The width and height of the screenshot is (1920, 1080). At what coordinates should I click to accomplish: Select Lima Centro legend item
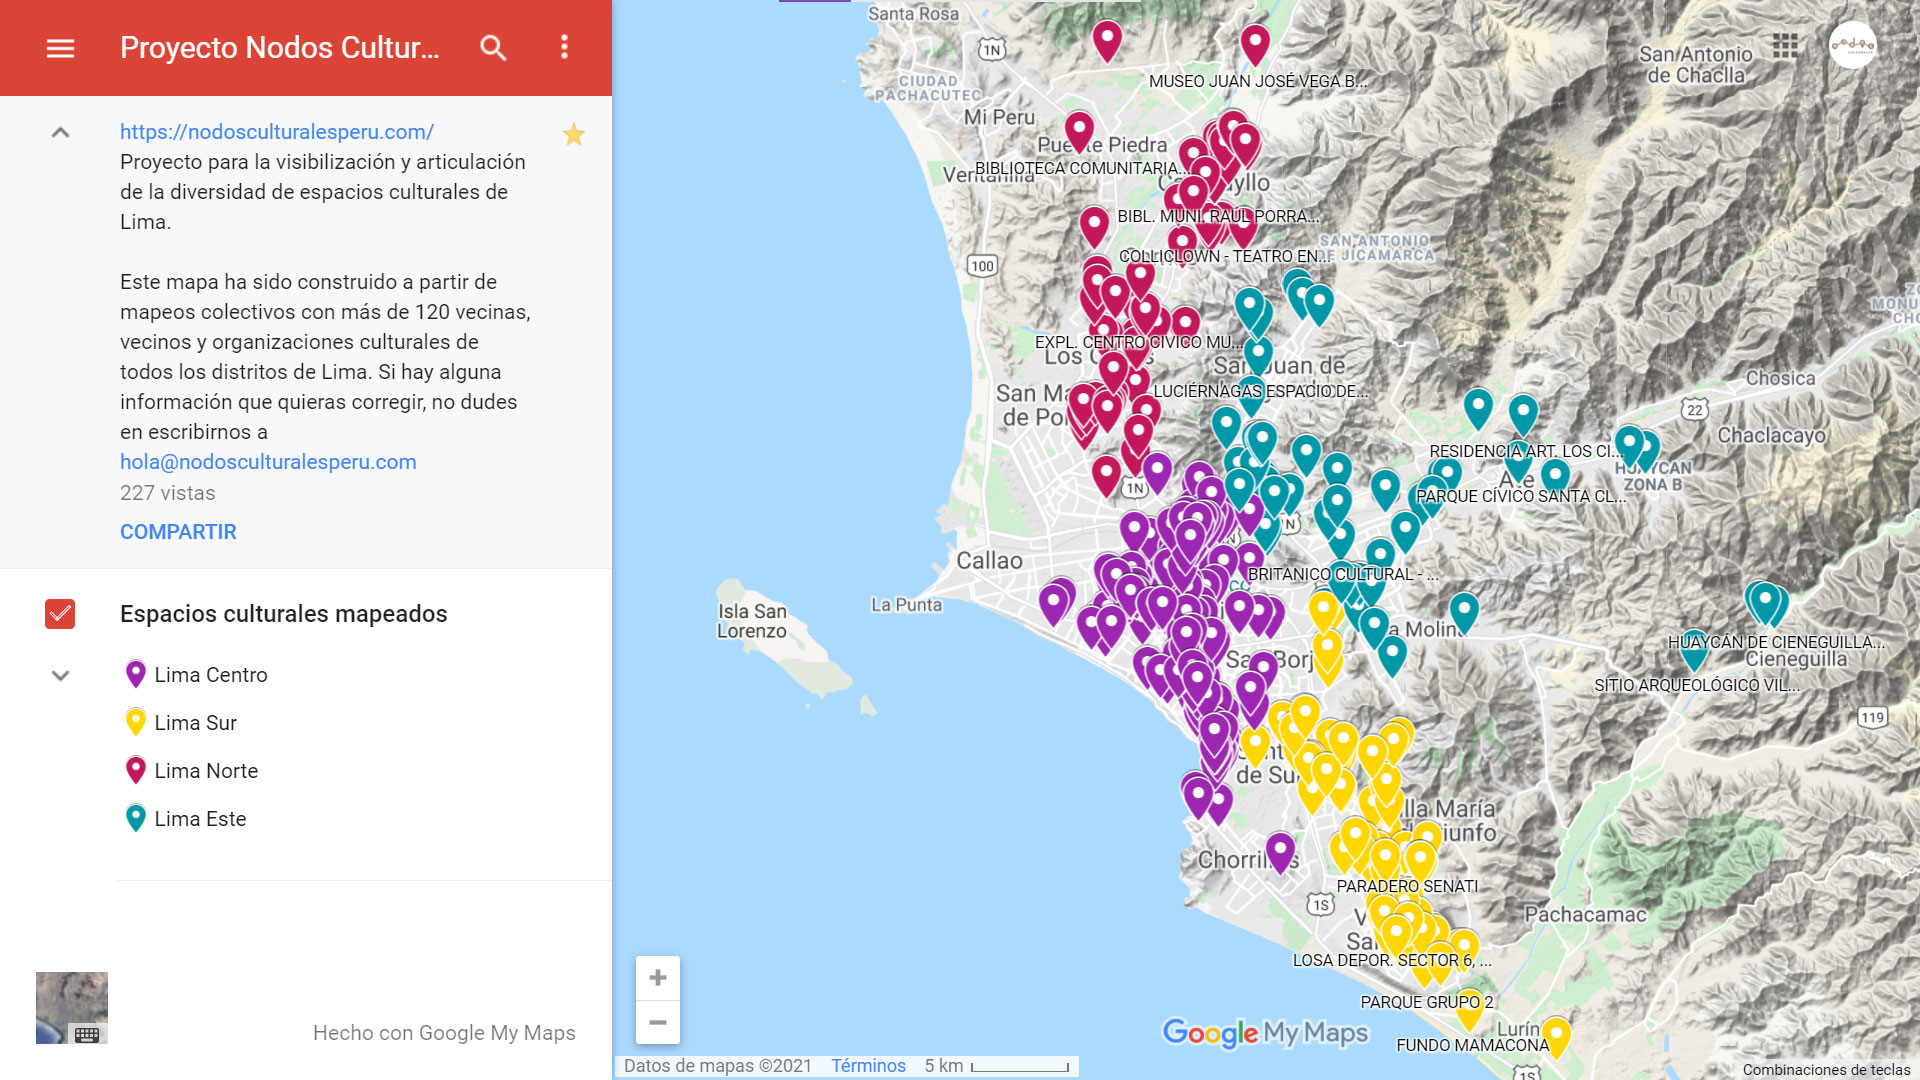click(210, 675)
